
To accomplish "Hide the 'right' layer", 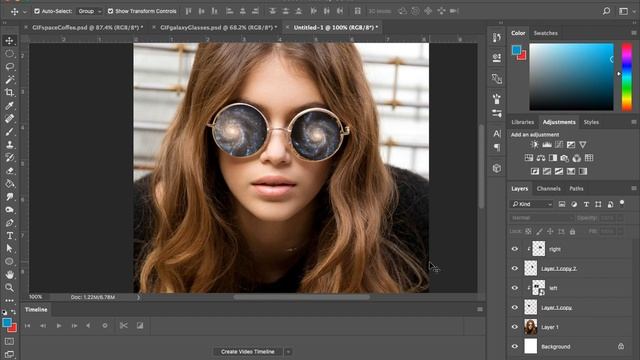I will (x=515, y=249).
